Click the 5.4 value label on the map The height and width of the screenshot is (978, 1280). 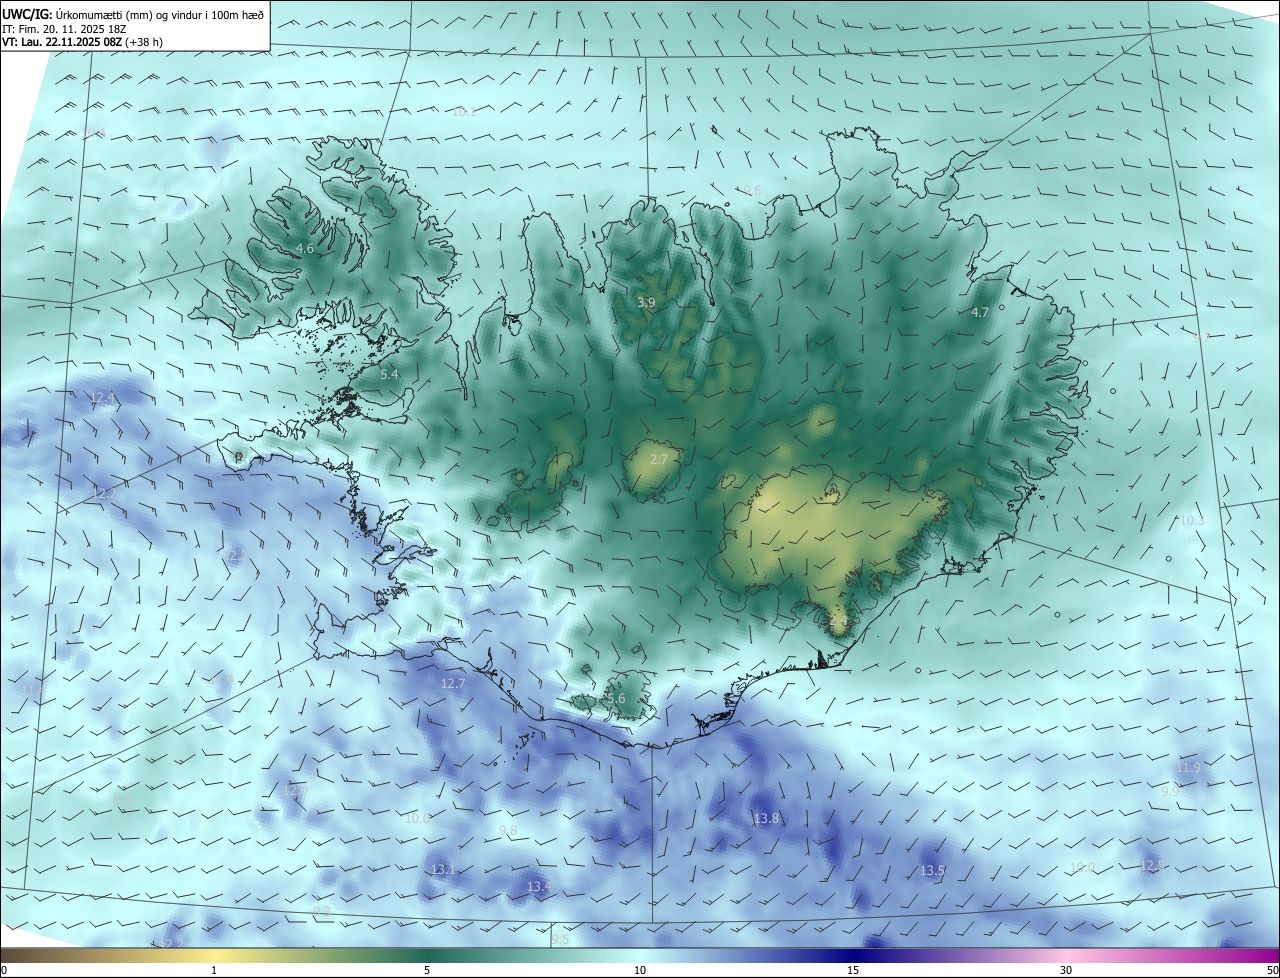(x=390, y=374)
